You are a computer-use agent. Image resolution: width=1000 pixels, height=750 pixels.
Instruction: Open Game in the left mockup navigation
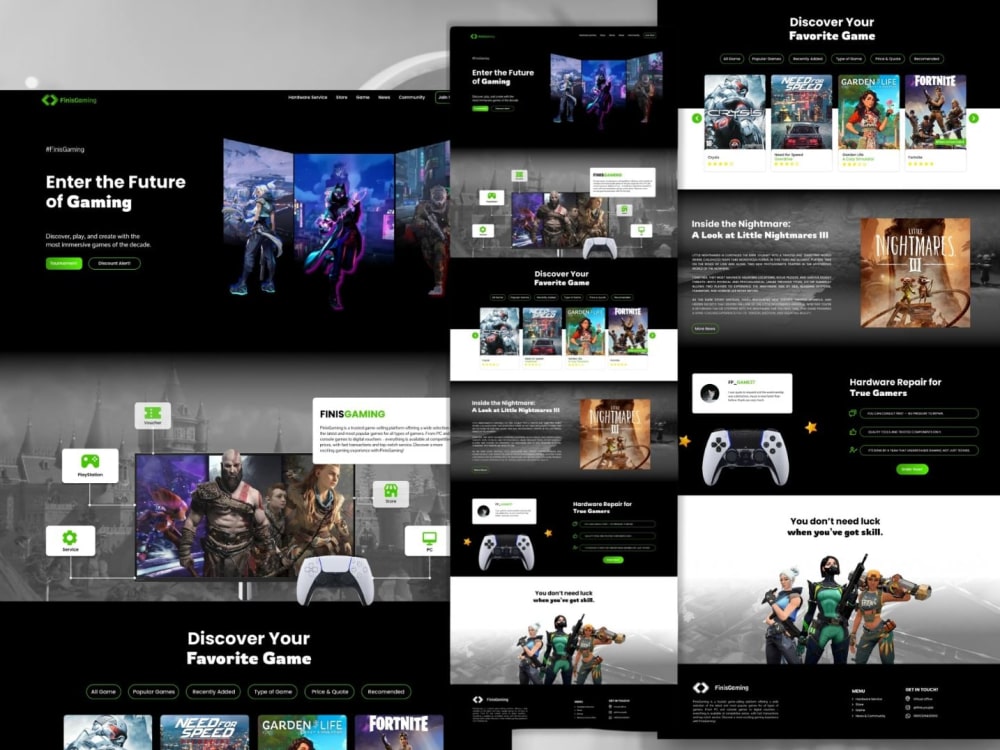point(363,98)
